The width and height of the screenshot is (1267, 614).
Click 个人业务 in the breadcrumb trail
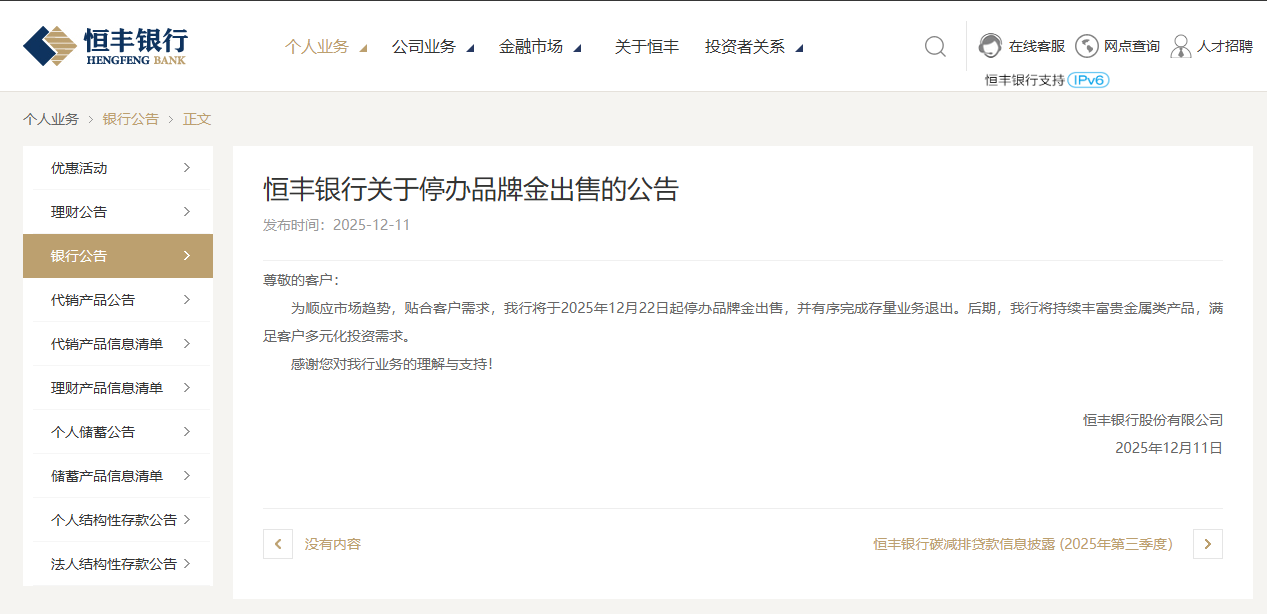pos(50,119)
